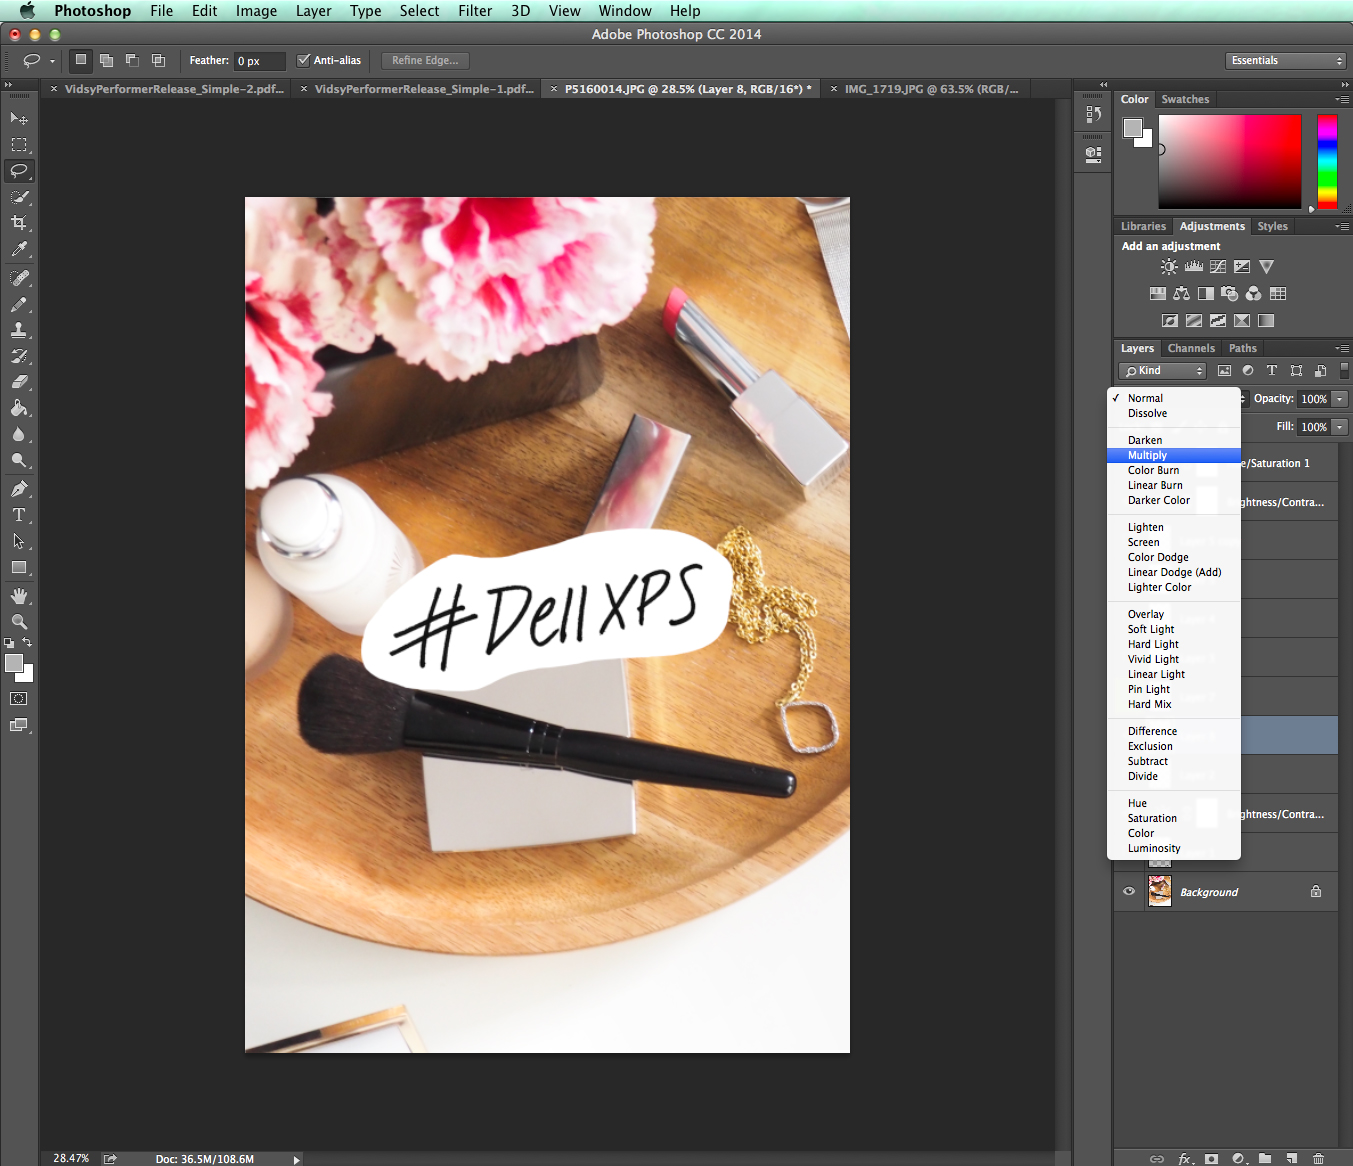Open the Photoshop application menu
Image resolution: width=1353 pixels, height=1166 pixels.
click(92, 11)
